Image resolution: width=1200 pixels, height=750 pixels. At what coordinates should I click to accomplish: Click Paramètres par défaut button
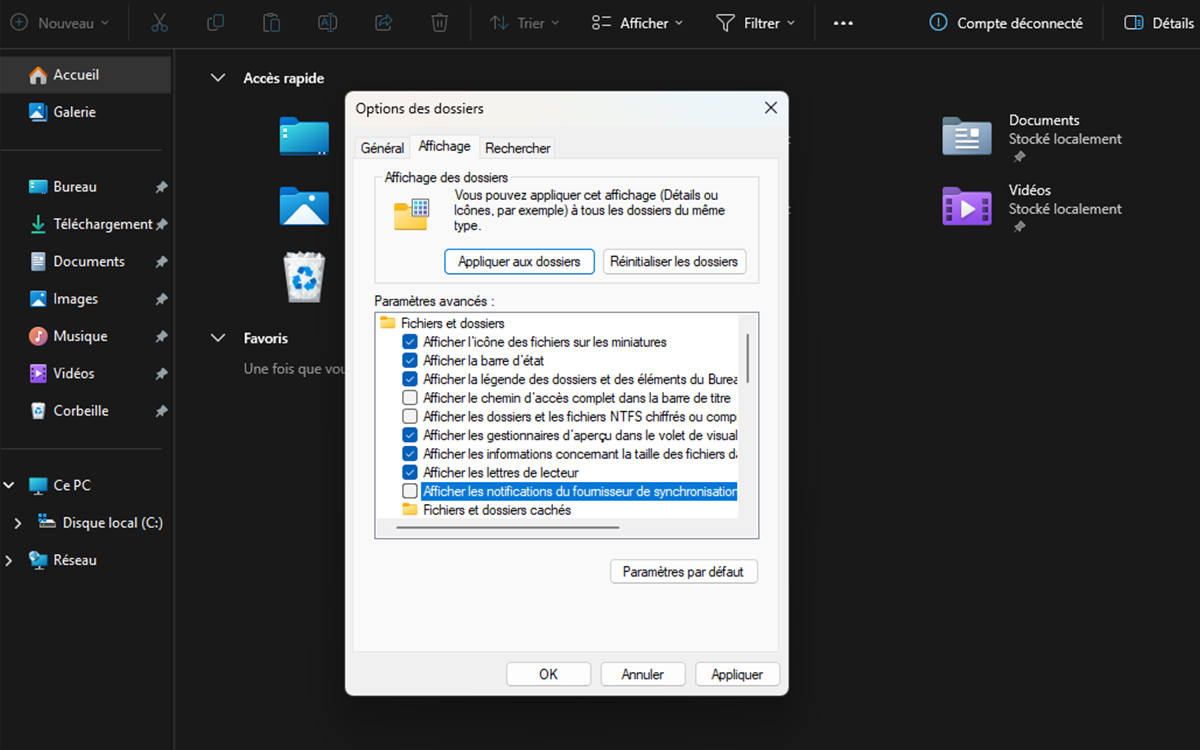point(683,572)
